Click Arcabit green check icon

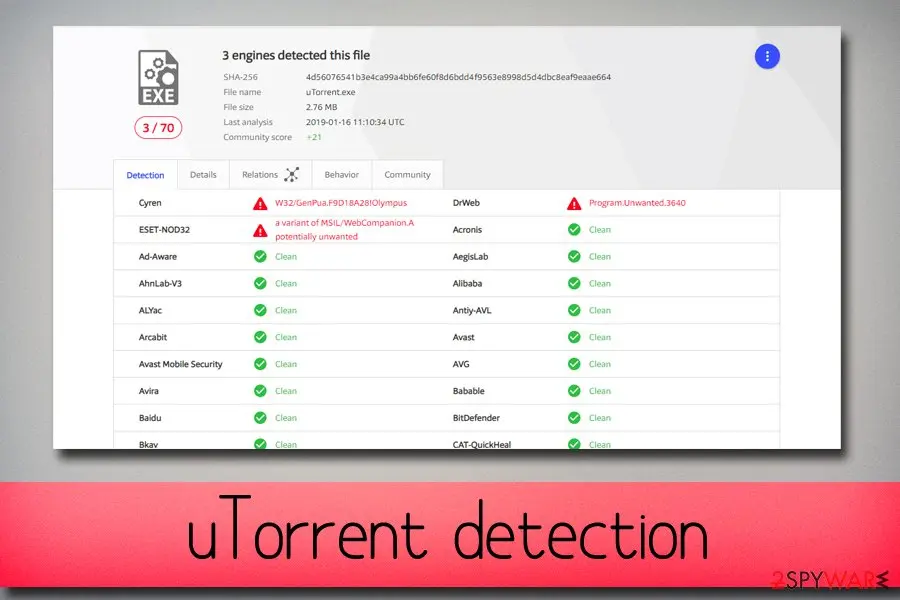coord(260,337)
